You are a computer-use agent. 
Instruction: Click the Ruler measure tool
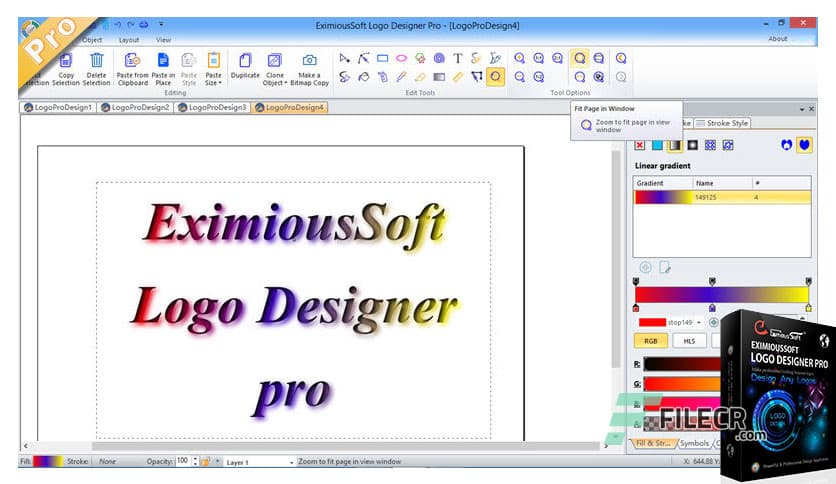click(458, 77)
